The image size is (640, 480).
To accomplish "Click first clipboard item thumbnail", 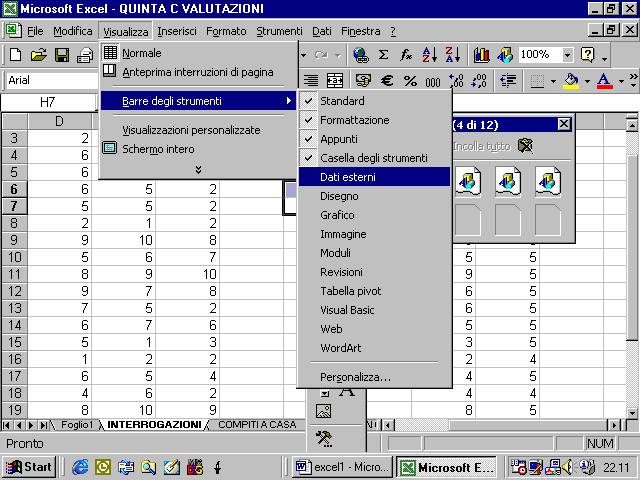I will click(x=468, y=181).
